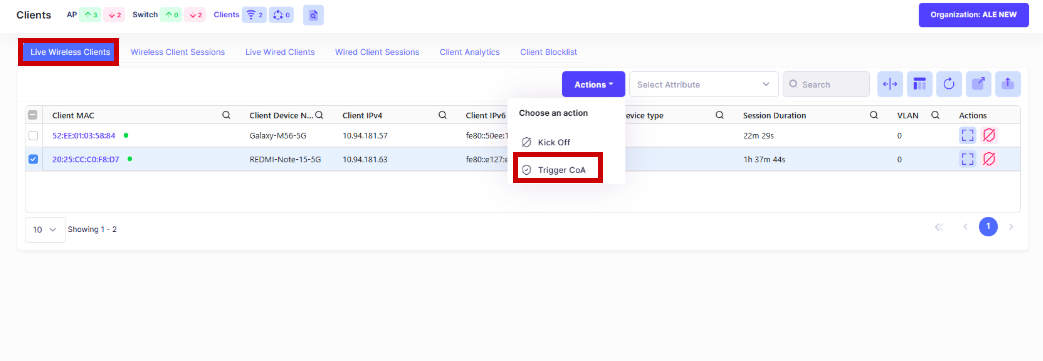
Task: Switch to Live Wireless Clients tab
Action: [70, 52]
